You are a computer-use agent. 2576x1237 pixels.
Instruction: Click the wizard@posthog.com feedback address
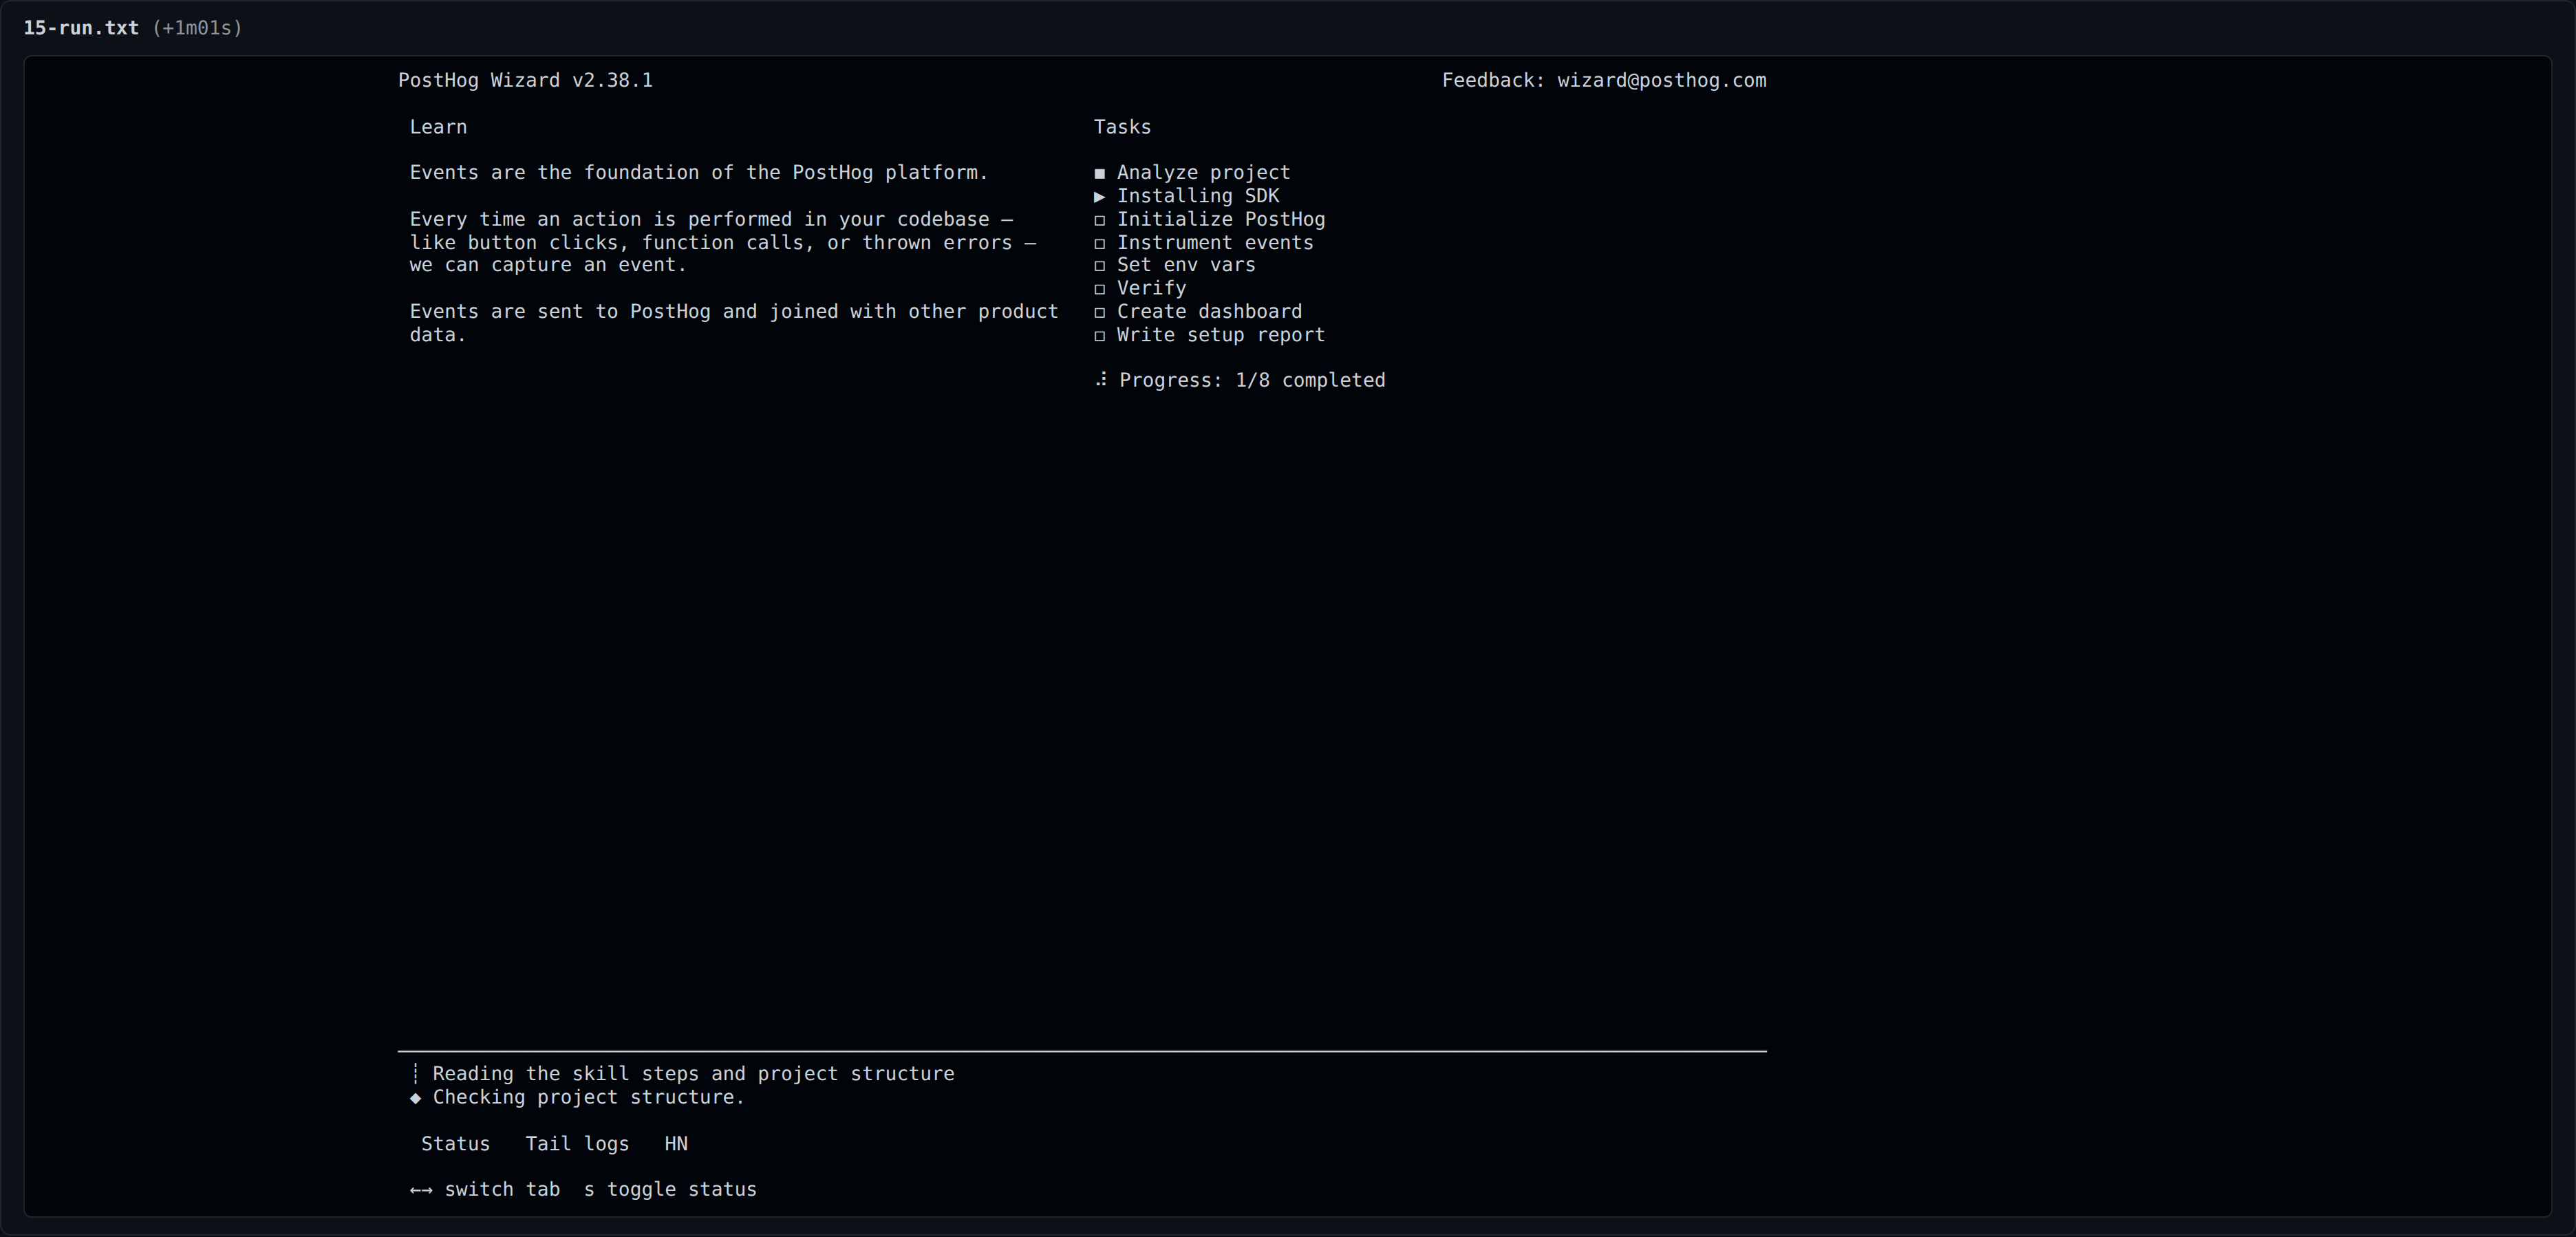point(1661,80)
